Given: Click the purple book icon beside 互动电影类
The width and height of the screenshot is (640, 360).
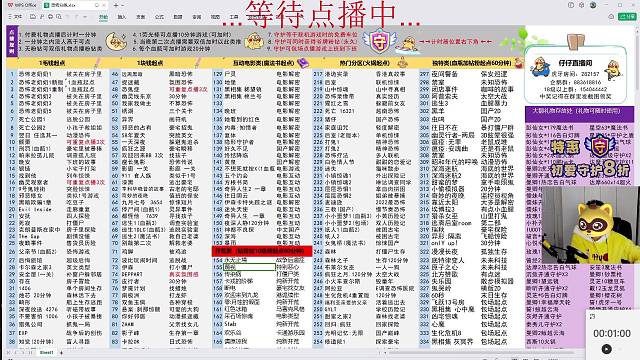Looking at the screenshot, I should point(302,63).
